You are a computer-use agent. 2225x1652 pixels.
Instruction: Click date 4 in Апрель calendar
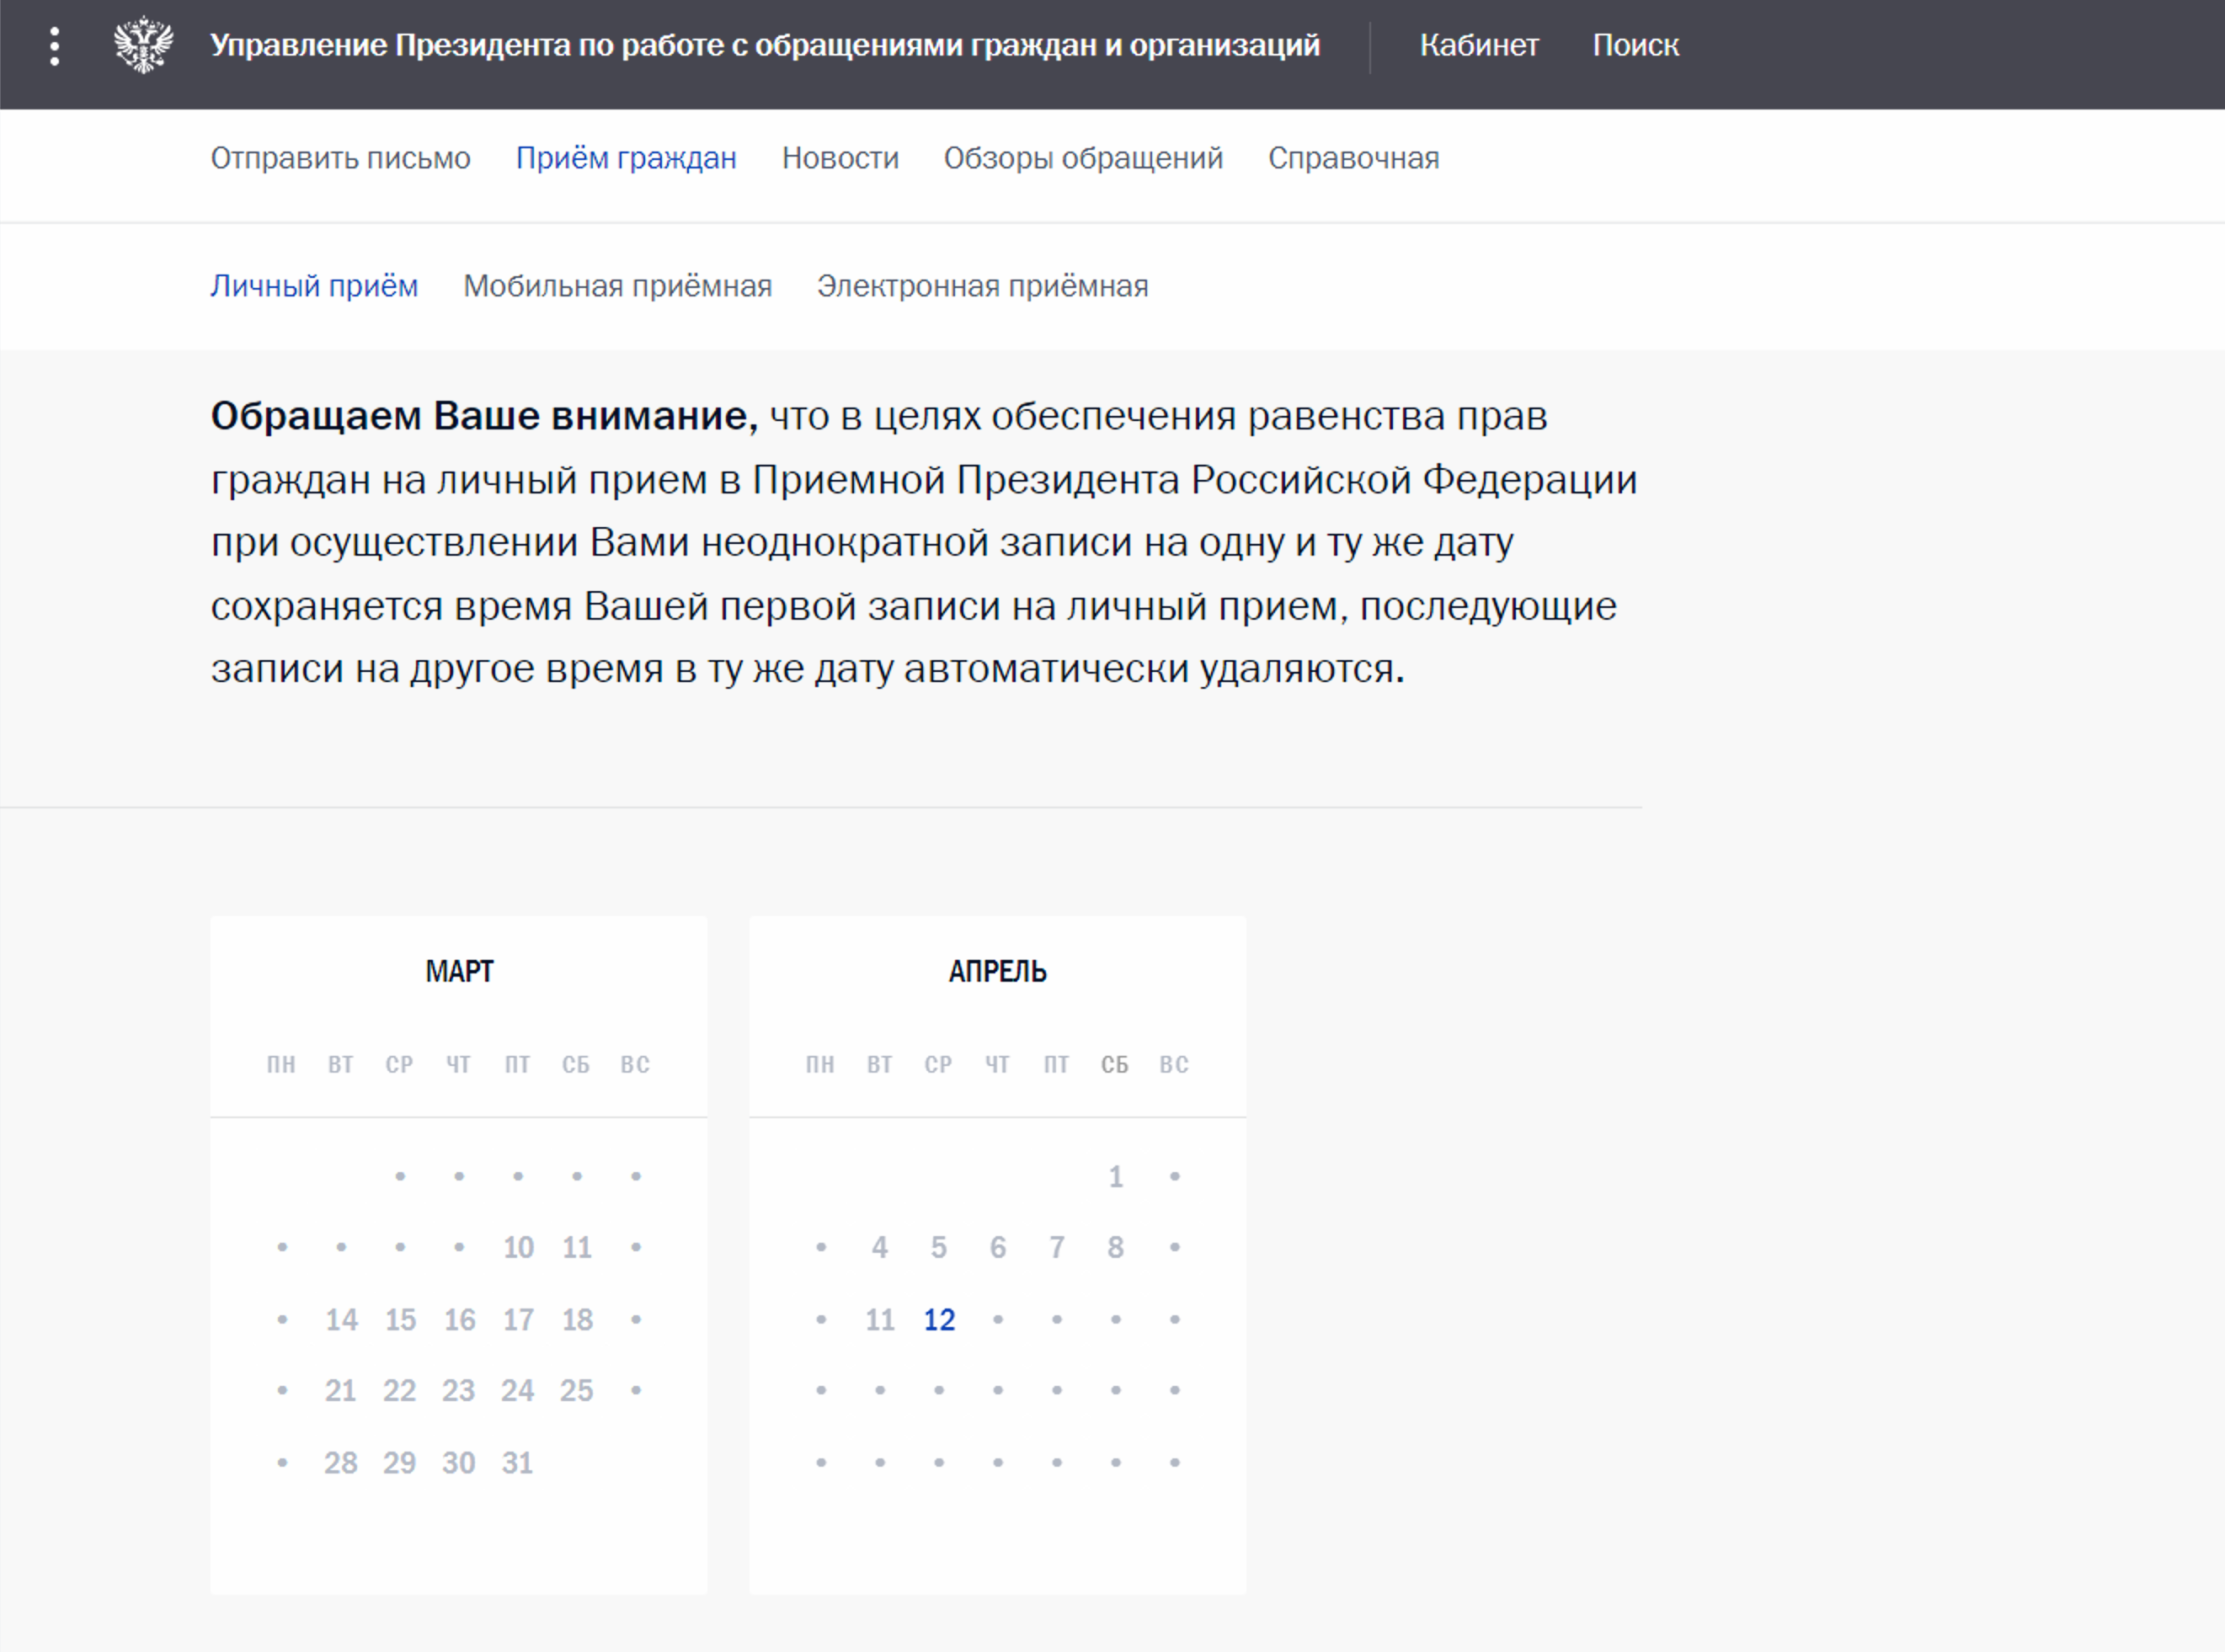pos(880,1247)
